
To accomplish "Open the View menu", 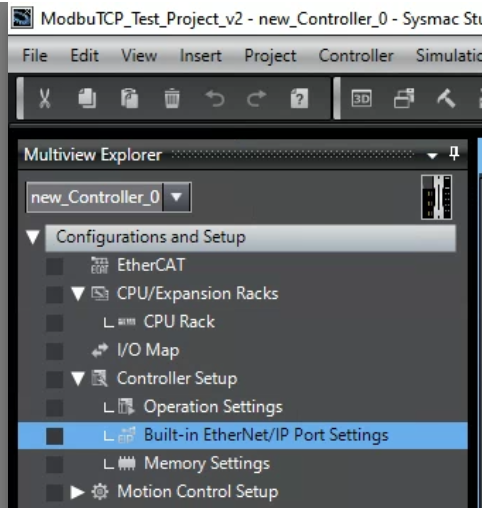I will point(139,55).
